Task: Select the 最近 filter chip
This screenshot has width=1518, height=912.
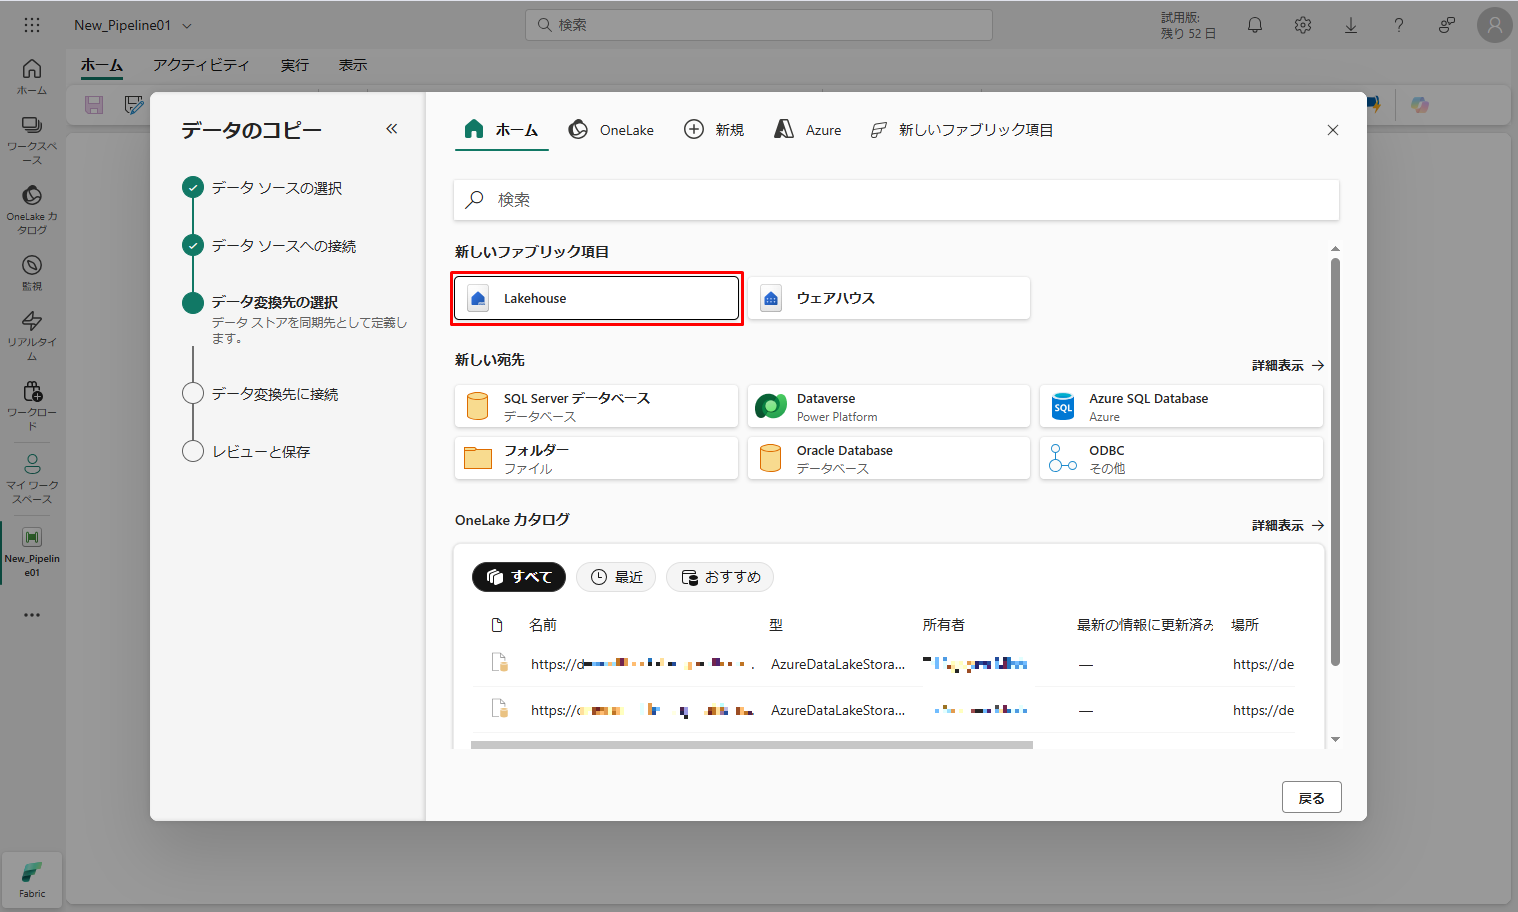Action: [x=616, y=577]
